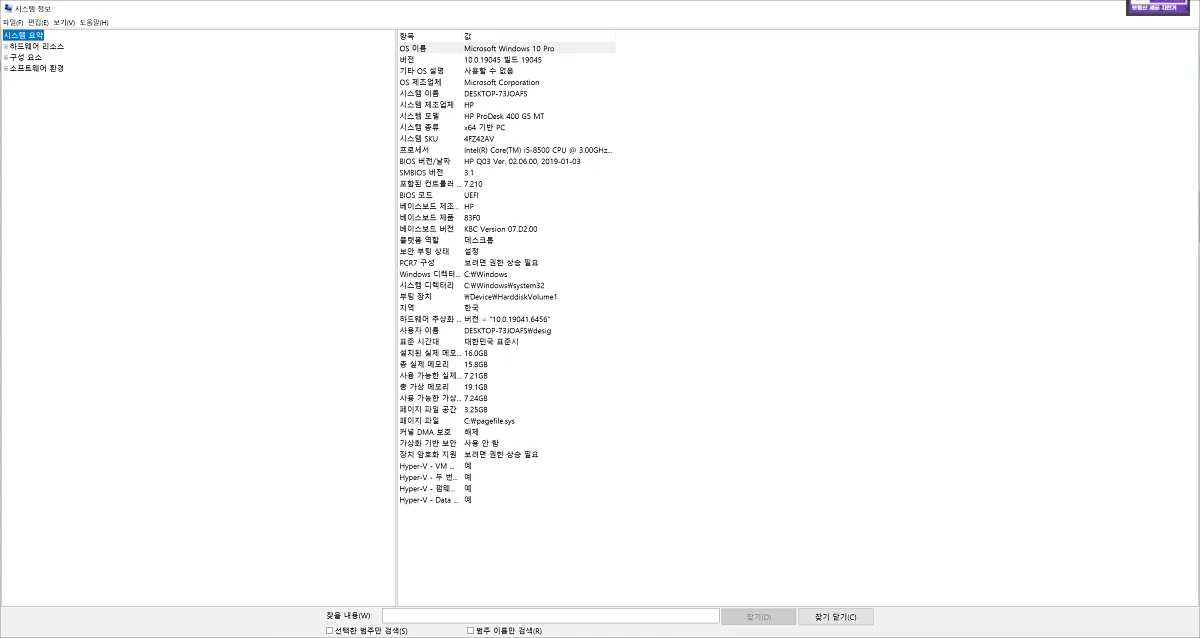This screenshot has height=638, width=1200.
Task: Click value 데스크톱 in 플랫폼 역할 row
Action: click(479, 240)
